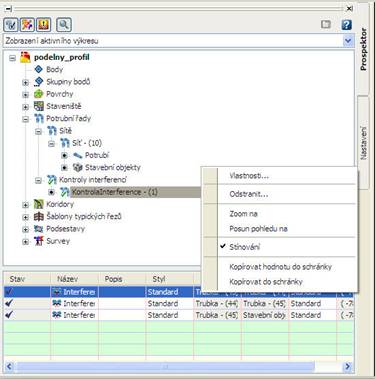The width and height of the screenshot is (375, 379).
Task: Click the status checkmark in third table row
Action: point(9,315)
